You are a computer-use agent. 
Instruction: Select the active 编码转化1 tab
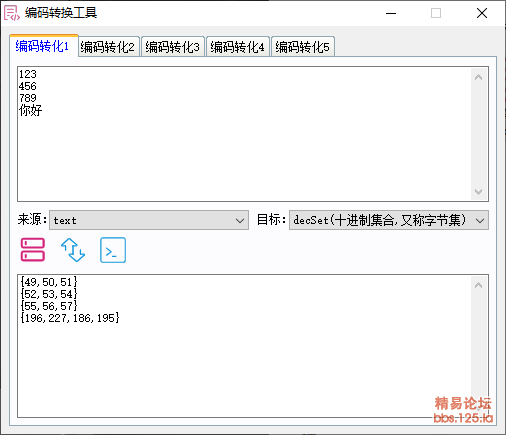[x=43, y=46]
